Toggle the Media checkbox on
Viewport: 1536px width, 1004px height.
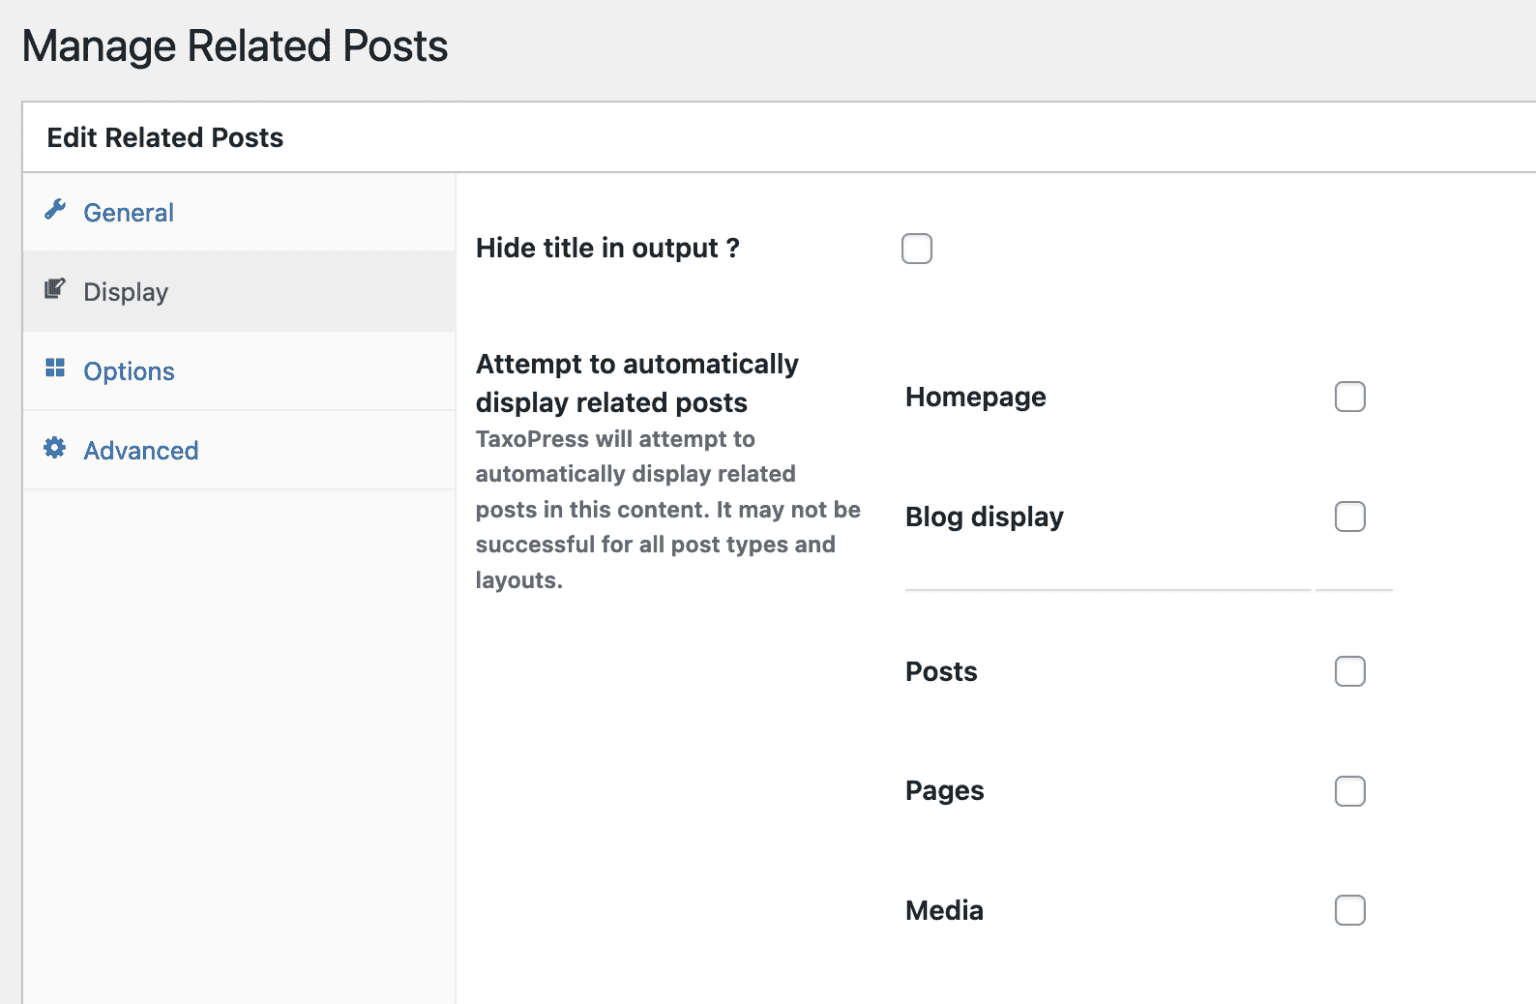pyautogui.click(x=1350, y=910)
